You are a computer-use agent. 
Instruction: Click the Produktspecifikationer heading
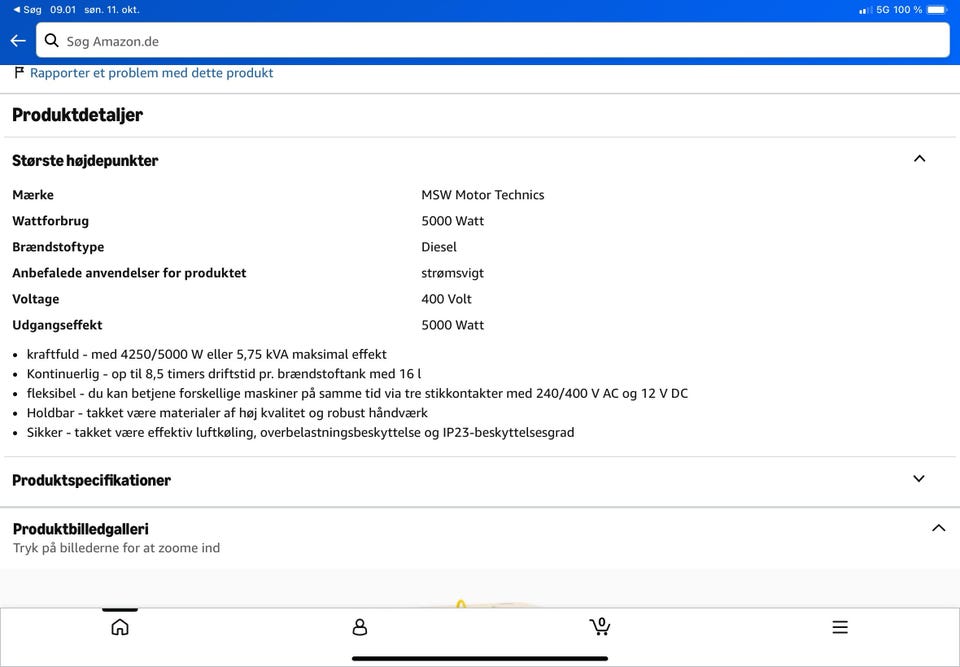click(91, 480)
